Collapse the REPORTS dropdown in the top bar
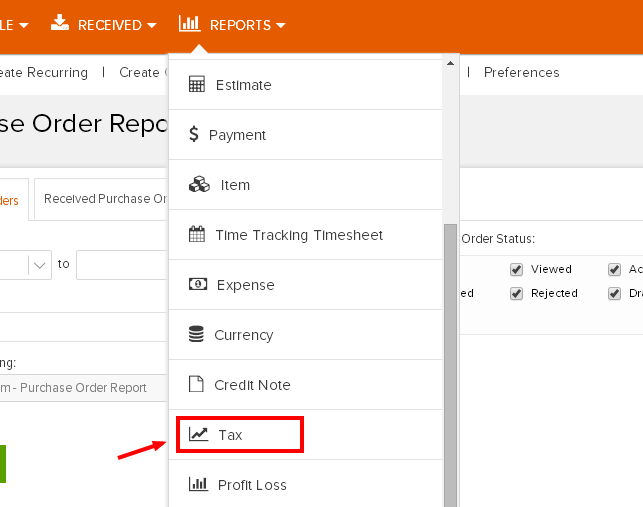This screenshot has height=507, width=643. click(232, 24)
